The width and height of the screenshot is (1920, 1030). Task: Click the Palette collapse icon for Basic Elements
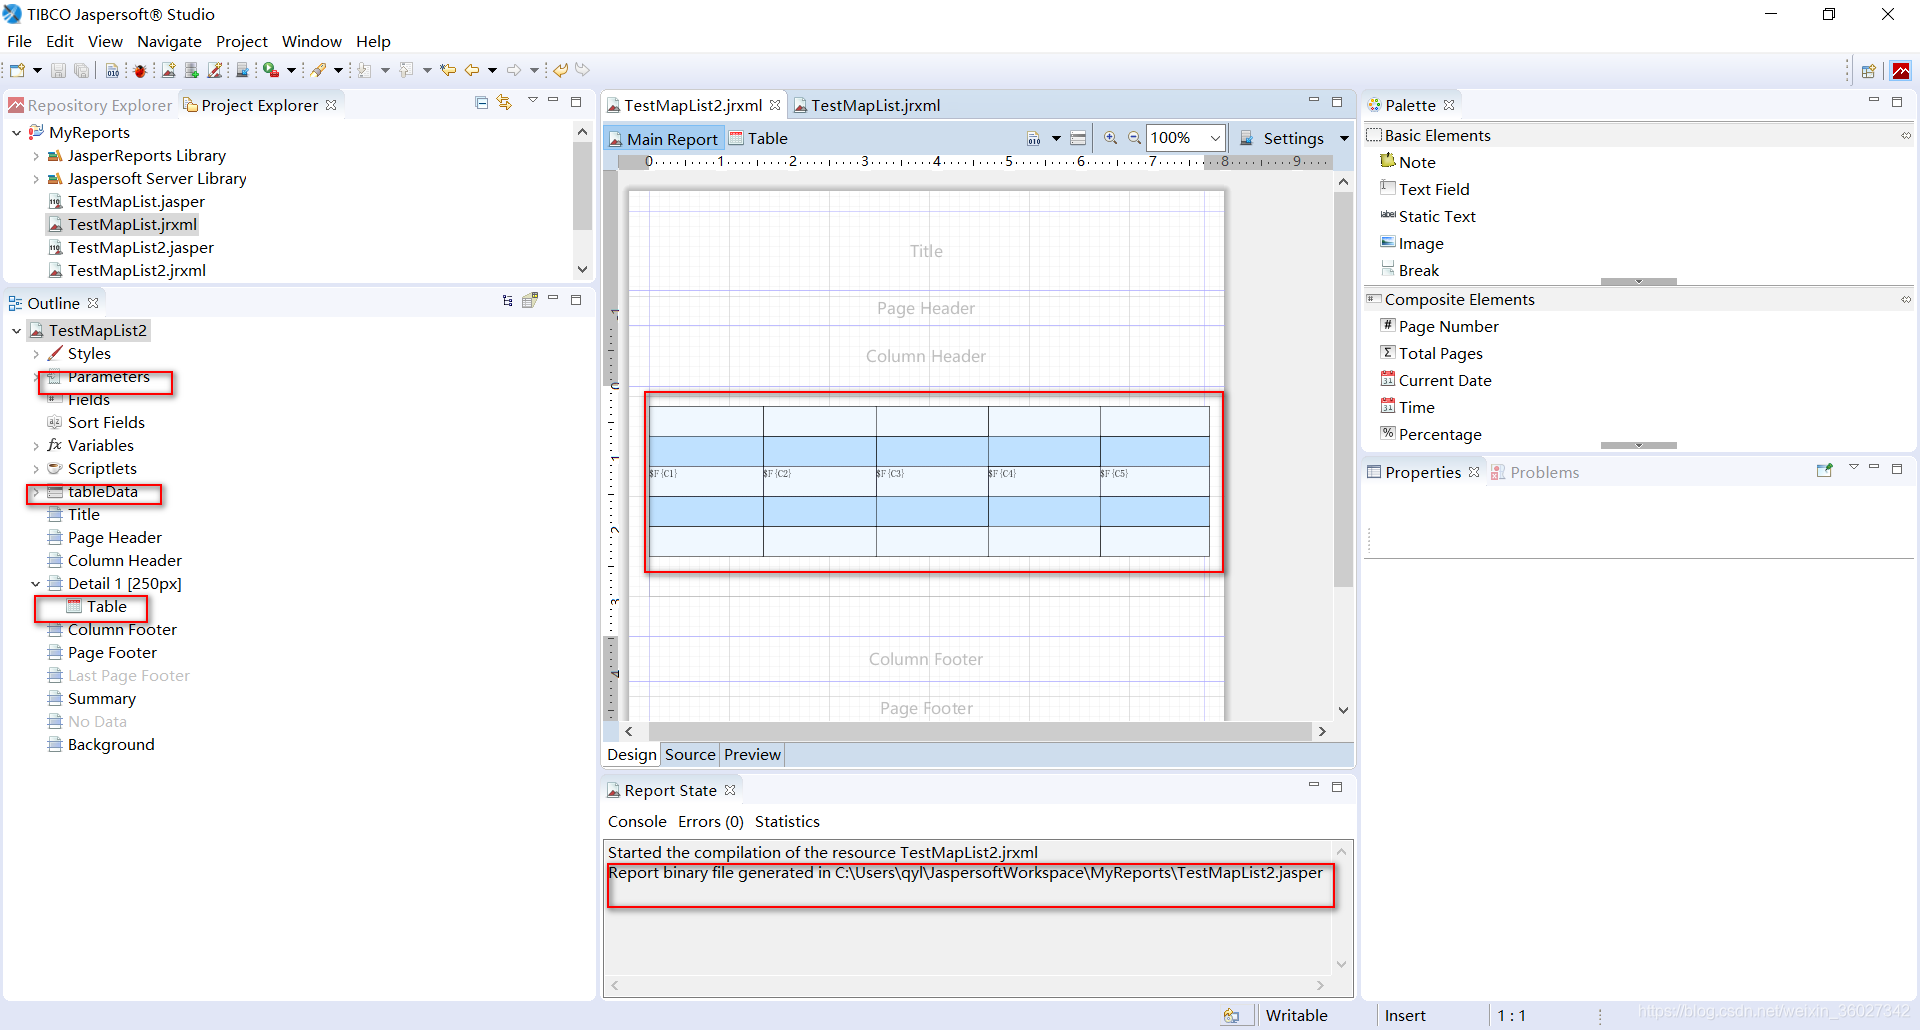pyautogui.click(x=1905, y=135)
